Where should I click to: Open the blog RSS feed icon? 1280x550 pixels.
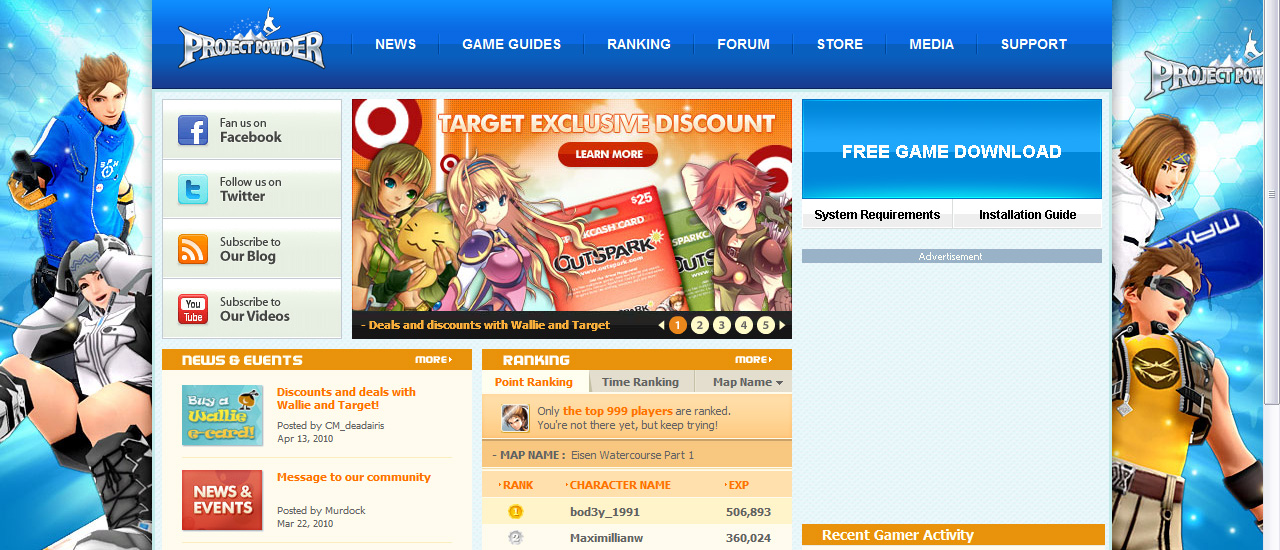[193, 249]
